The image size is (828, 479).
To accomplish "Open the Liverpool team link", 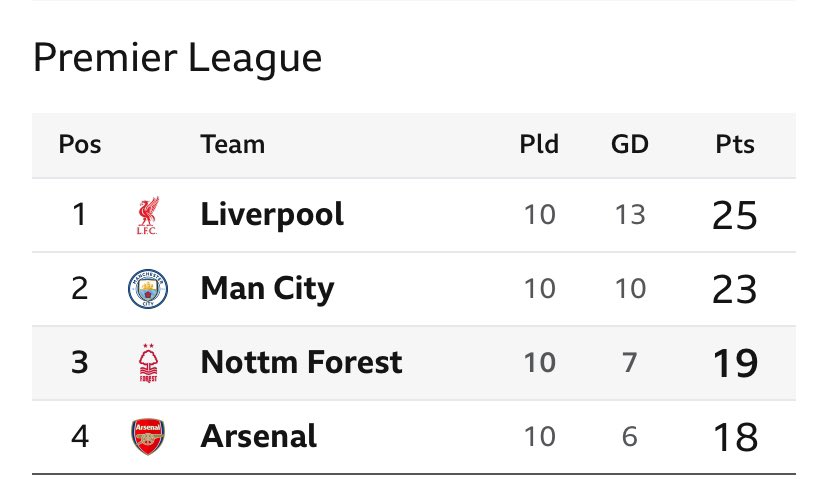I will pos(272,215).
